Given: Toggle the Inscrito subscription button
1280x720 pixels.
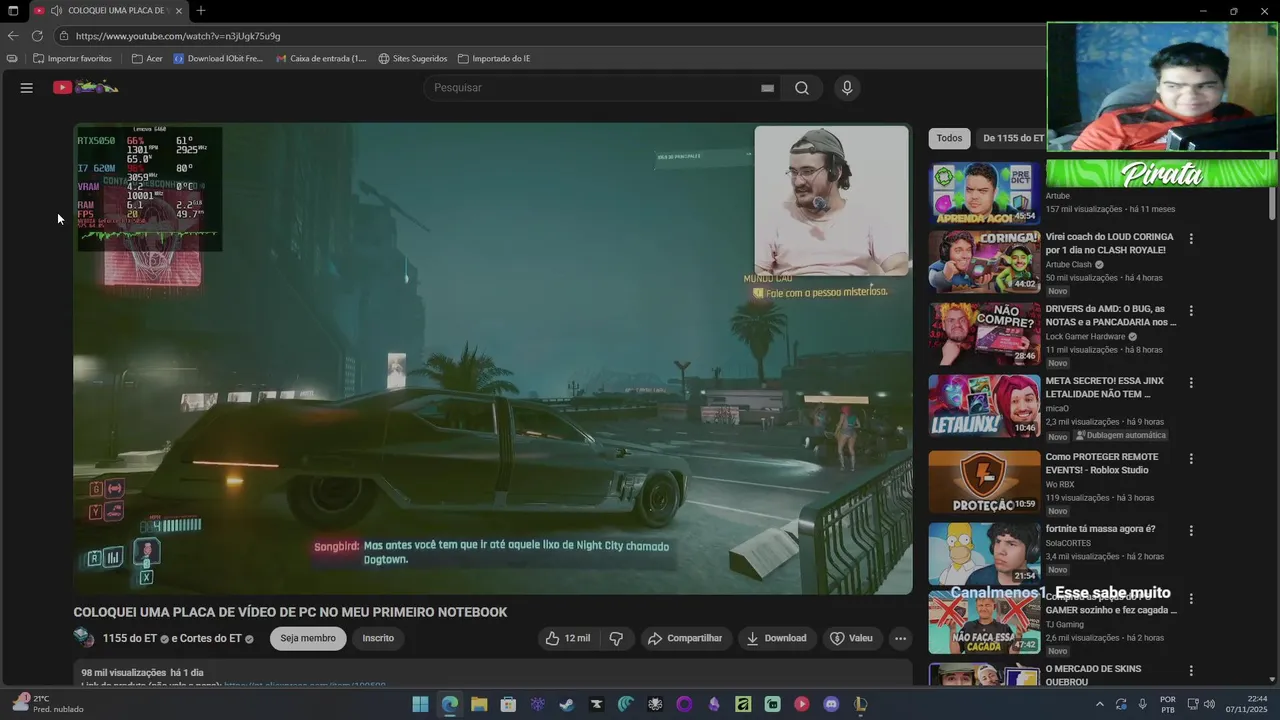Looking at the screenshot, I should (x=378, y=638).
